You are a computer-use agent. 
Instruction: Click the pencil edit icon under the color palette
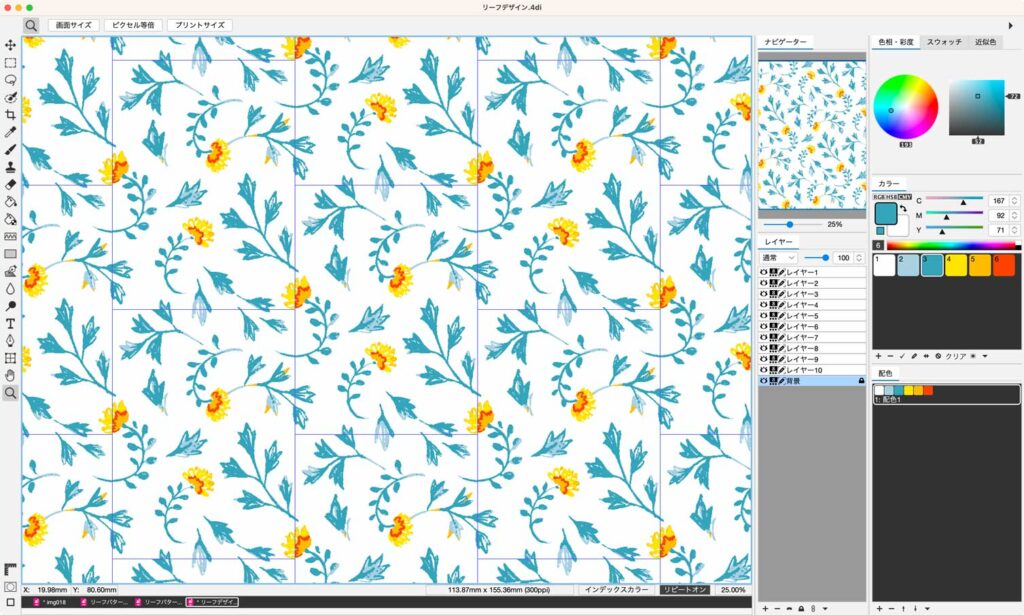point(914,356)
